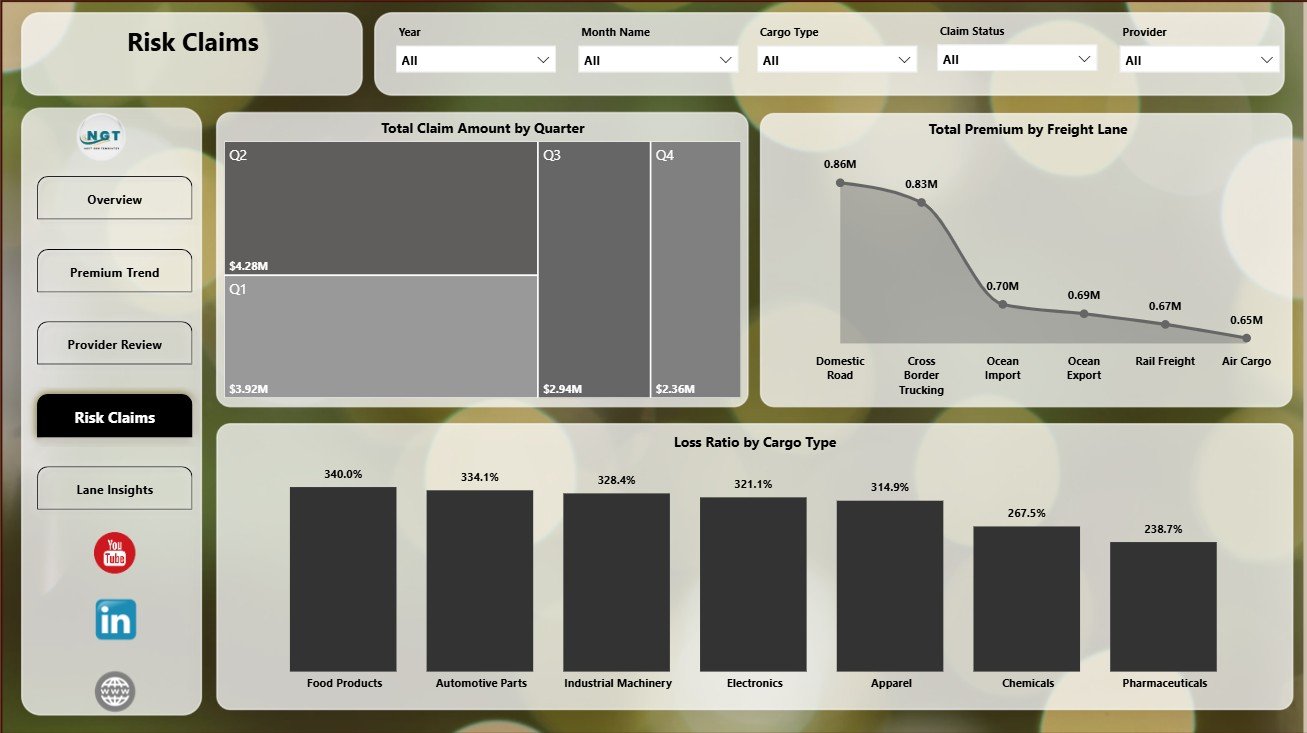Click the 328.4% data label
This screenshot has height=733, width=1307.
click(x=616, y=480)
